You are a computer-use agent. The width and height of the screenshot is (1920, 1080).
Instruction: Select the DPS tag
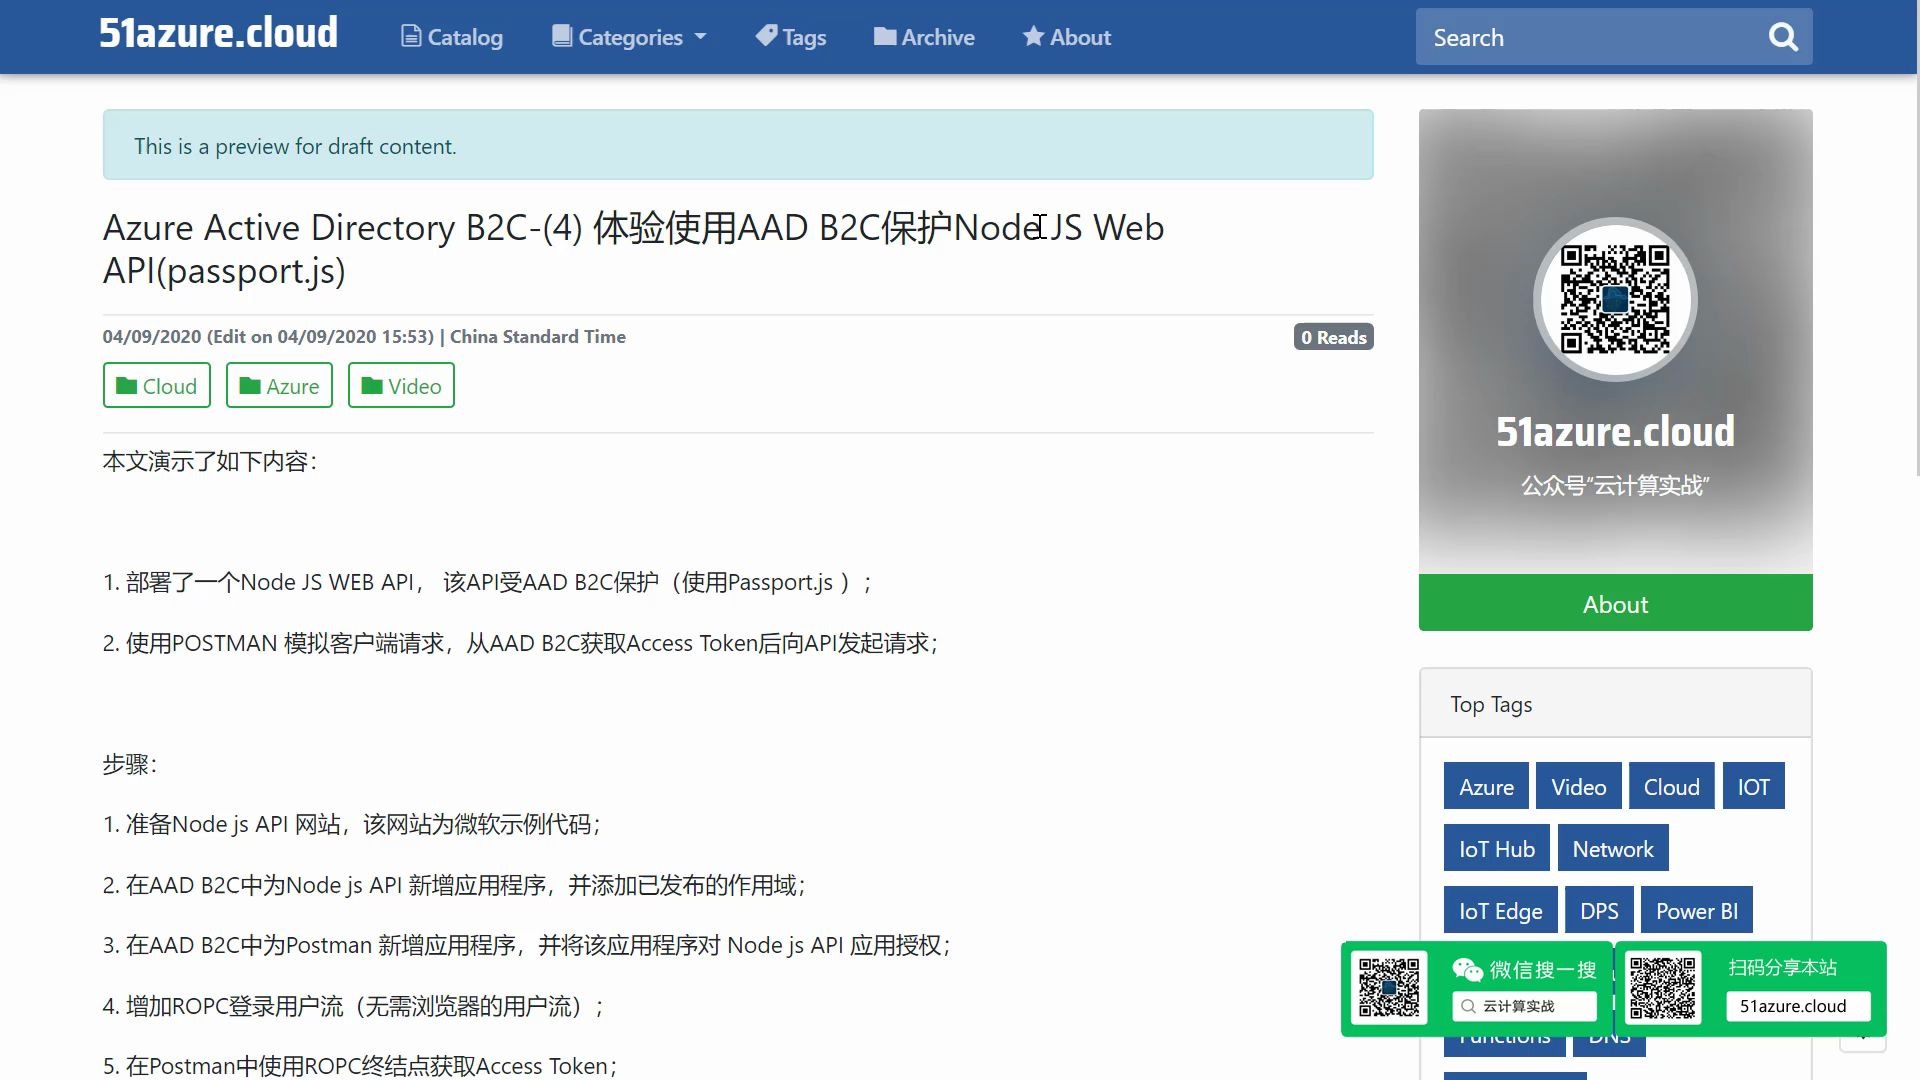[x=1598, y=910]
